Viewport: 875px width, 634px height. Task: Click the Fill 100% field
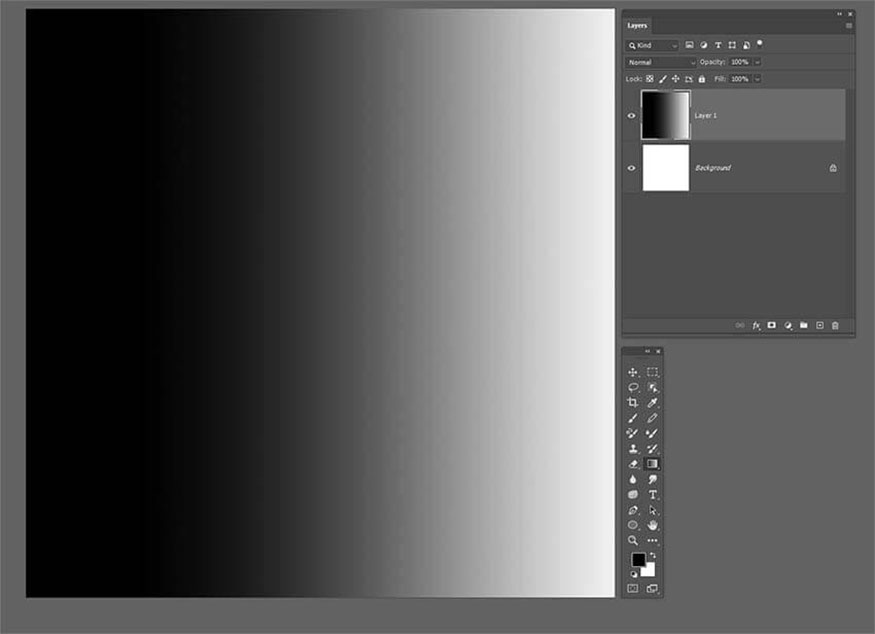pos(740,79)
